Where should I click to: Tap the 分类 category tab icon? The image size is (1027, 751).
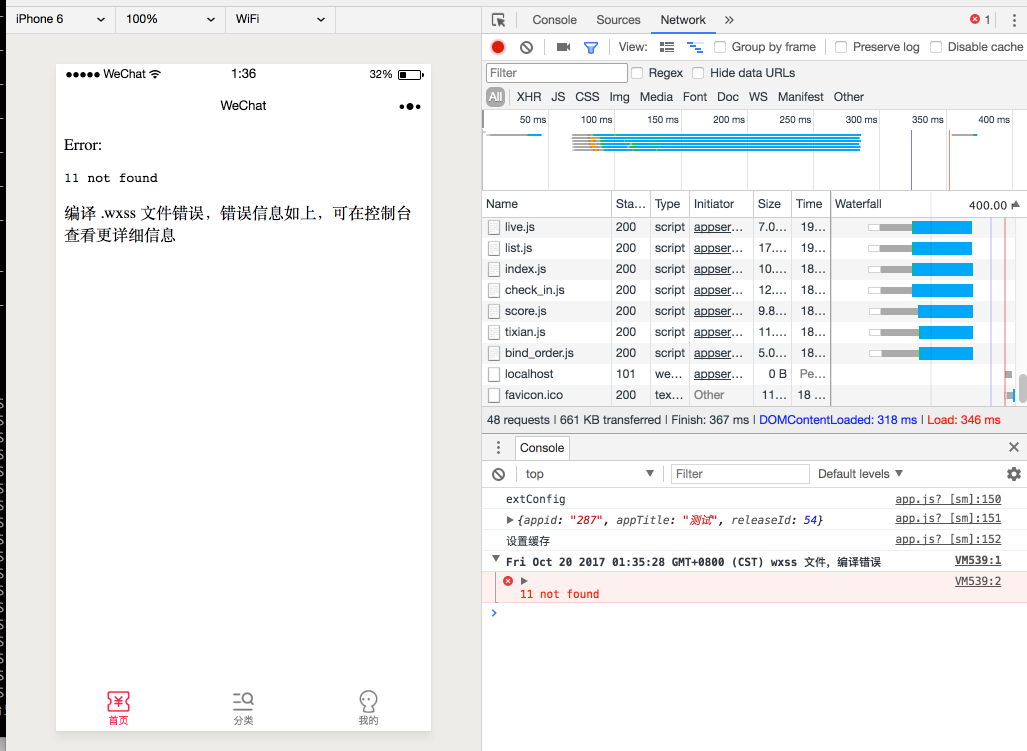pyautogui.click(x=243, y=702)
